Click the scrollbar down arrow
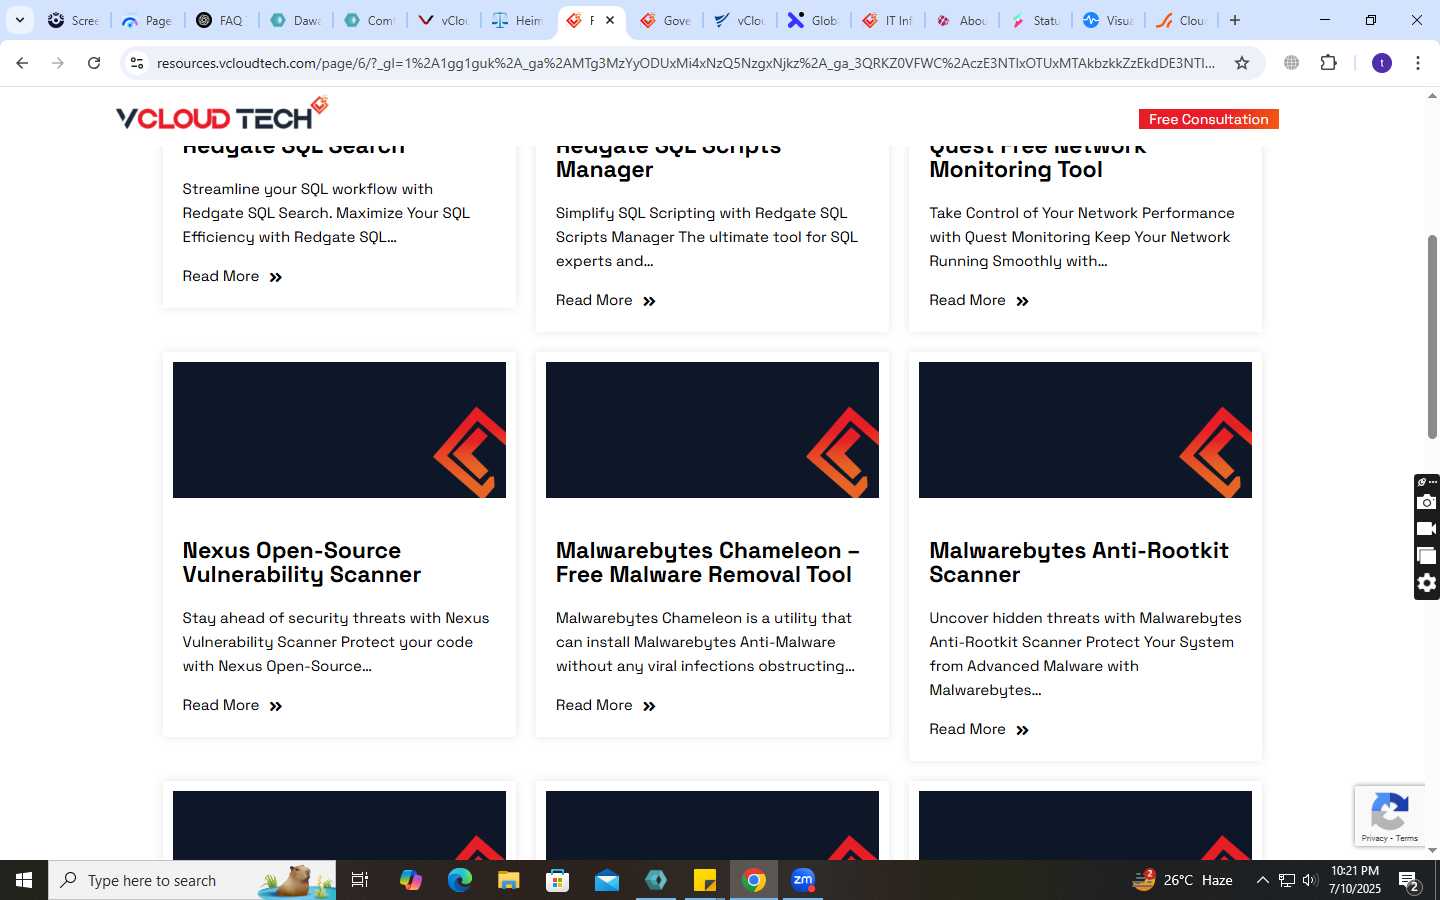The image size is (1440, 900). pyautogui.click(x=1432, y=850)
